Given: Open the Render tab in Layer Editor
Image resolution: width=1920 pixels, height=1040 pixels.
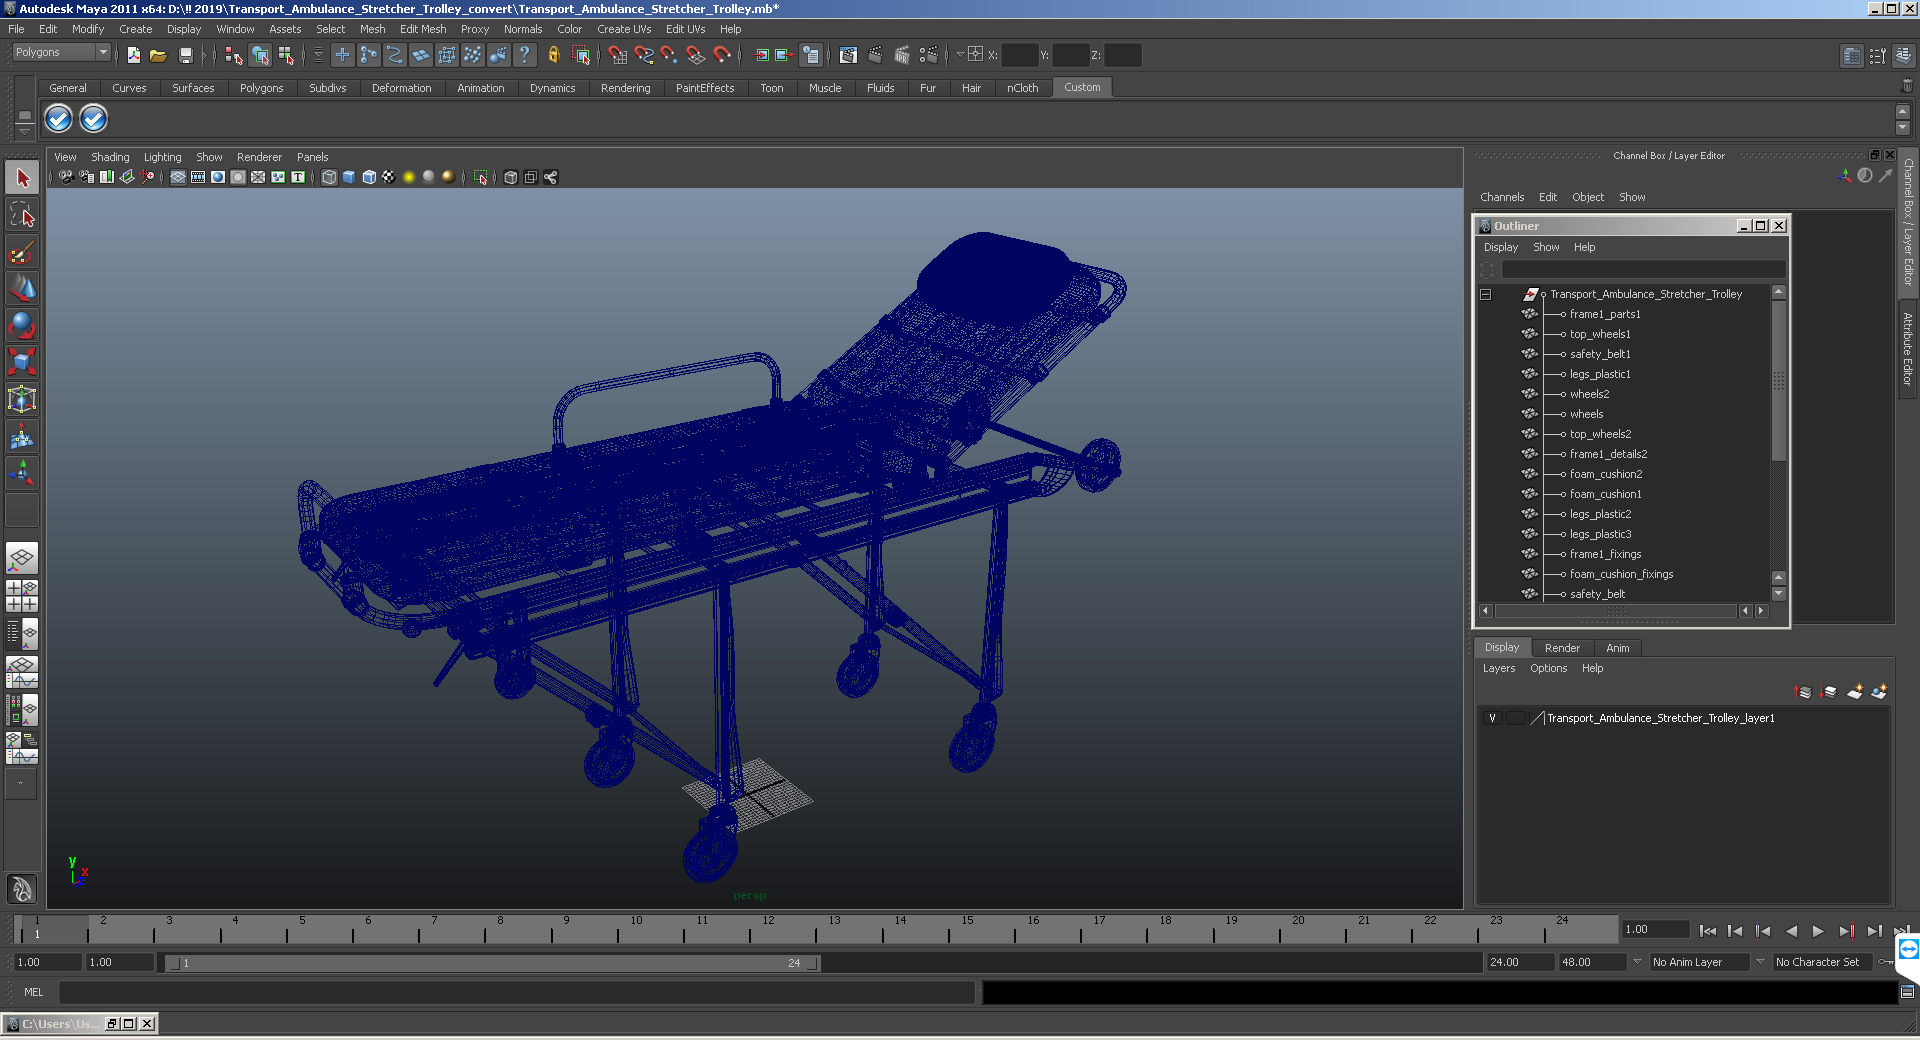Looking at the screenshot, I should (1562, 648).
